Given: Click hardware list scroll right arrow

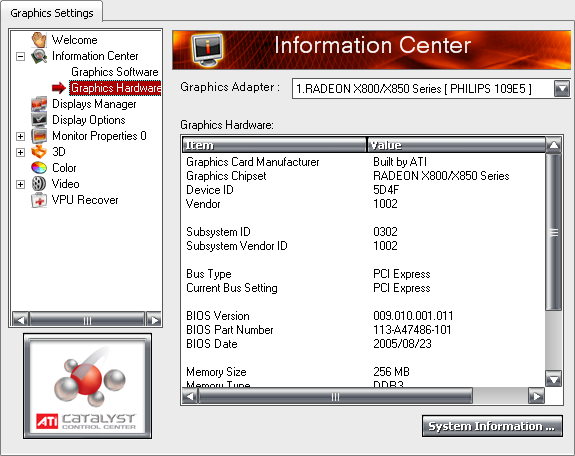Looking at the screenshot, I should click(536, 396).
